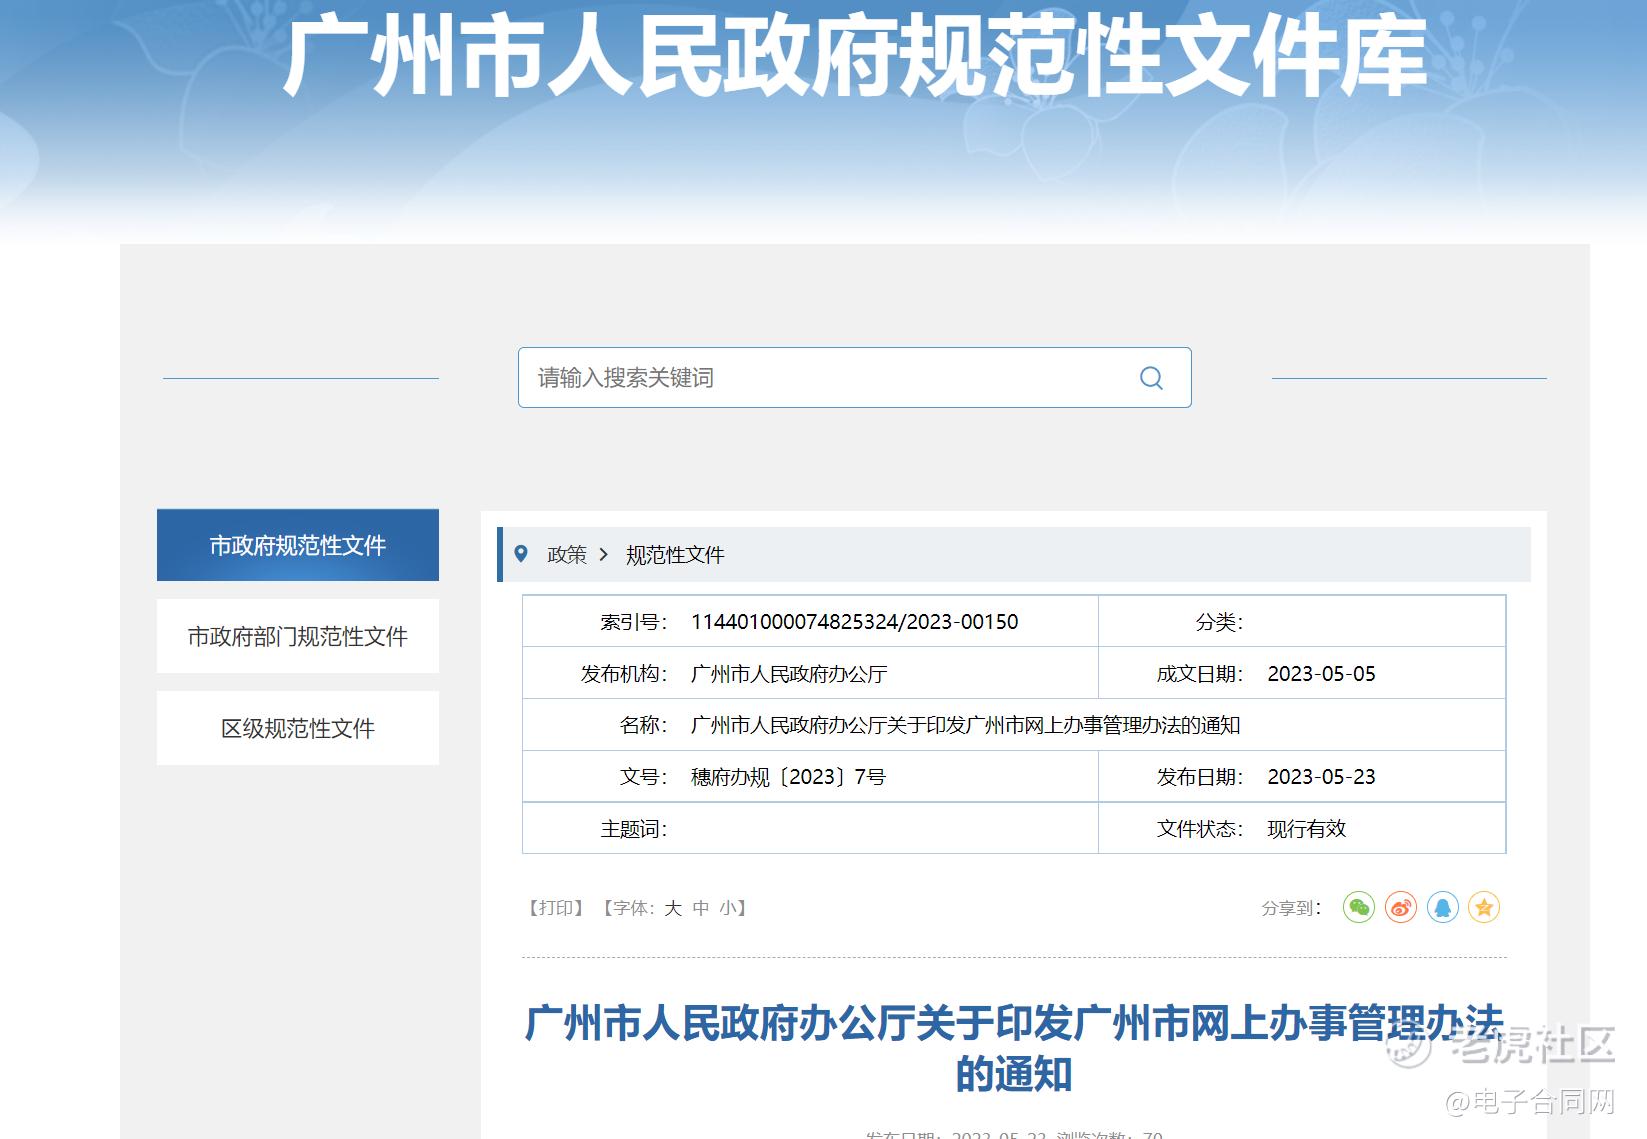Share to WeChat icon
The height and width of the screenshot is (1139, 1647).
click(x=1358, y=907)
